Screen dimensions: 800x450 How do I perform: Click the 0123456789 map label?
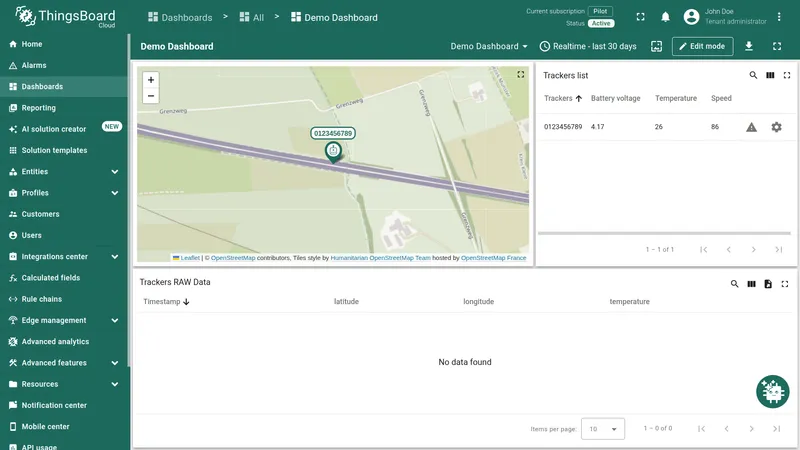coord(333,133)
